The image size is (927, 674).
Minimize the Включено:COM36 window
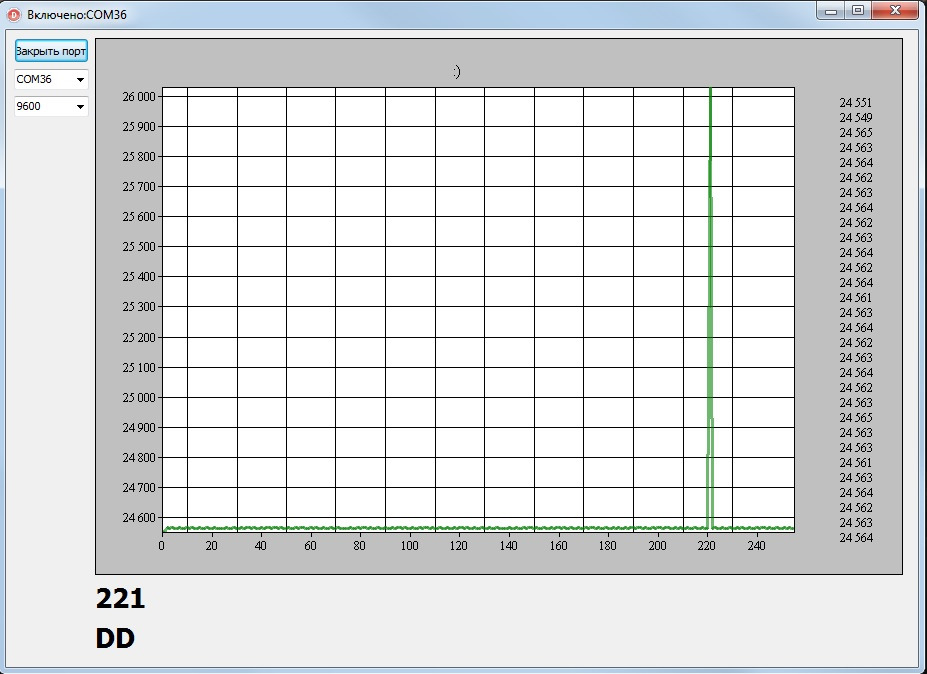click(831, 11)
